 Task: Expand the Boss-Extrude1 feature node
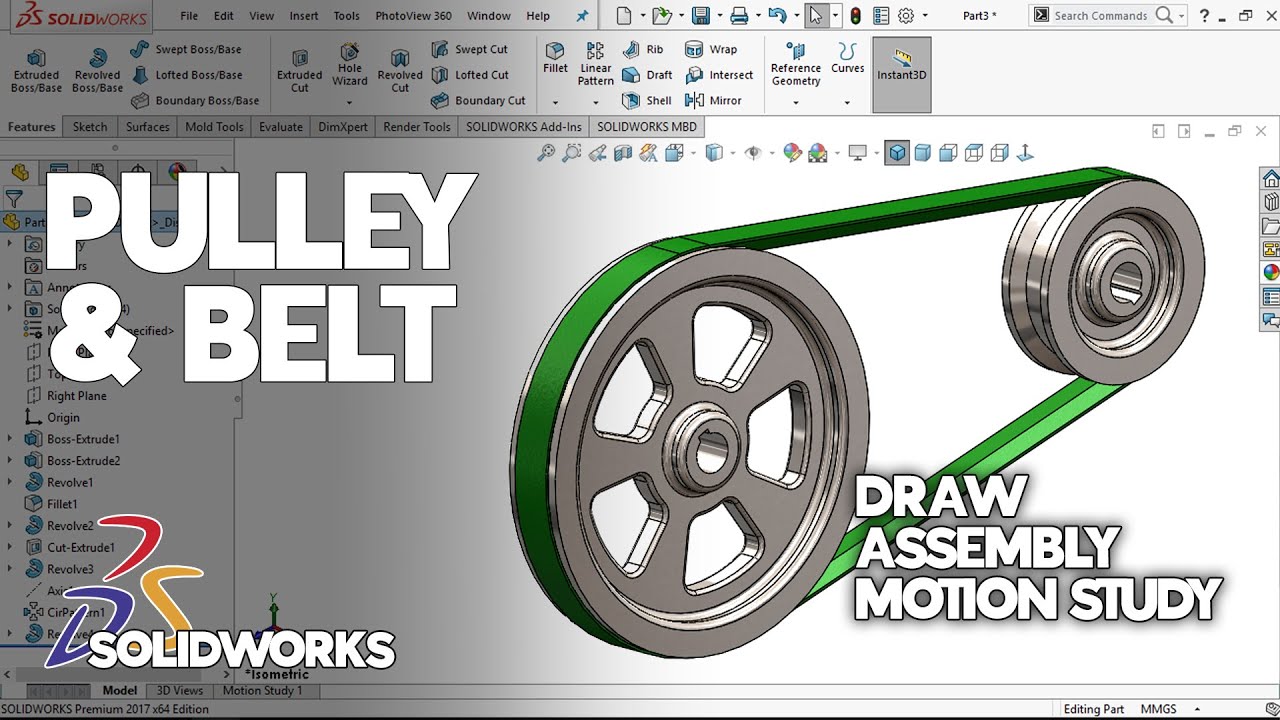[10, 439]
